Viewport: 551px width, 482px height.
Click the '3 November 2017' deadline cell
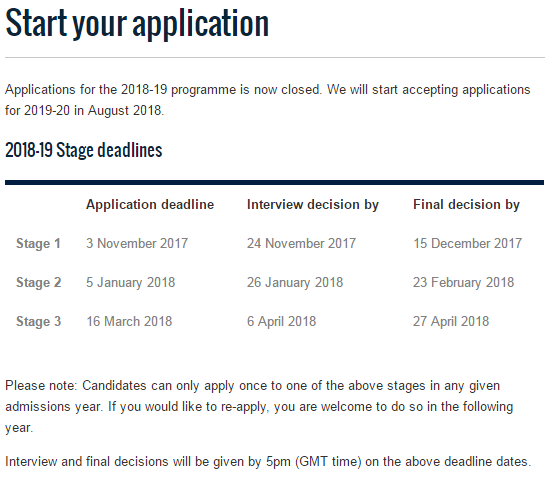[137, 243]
